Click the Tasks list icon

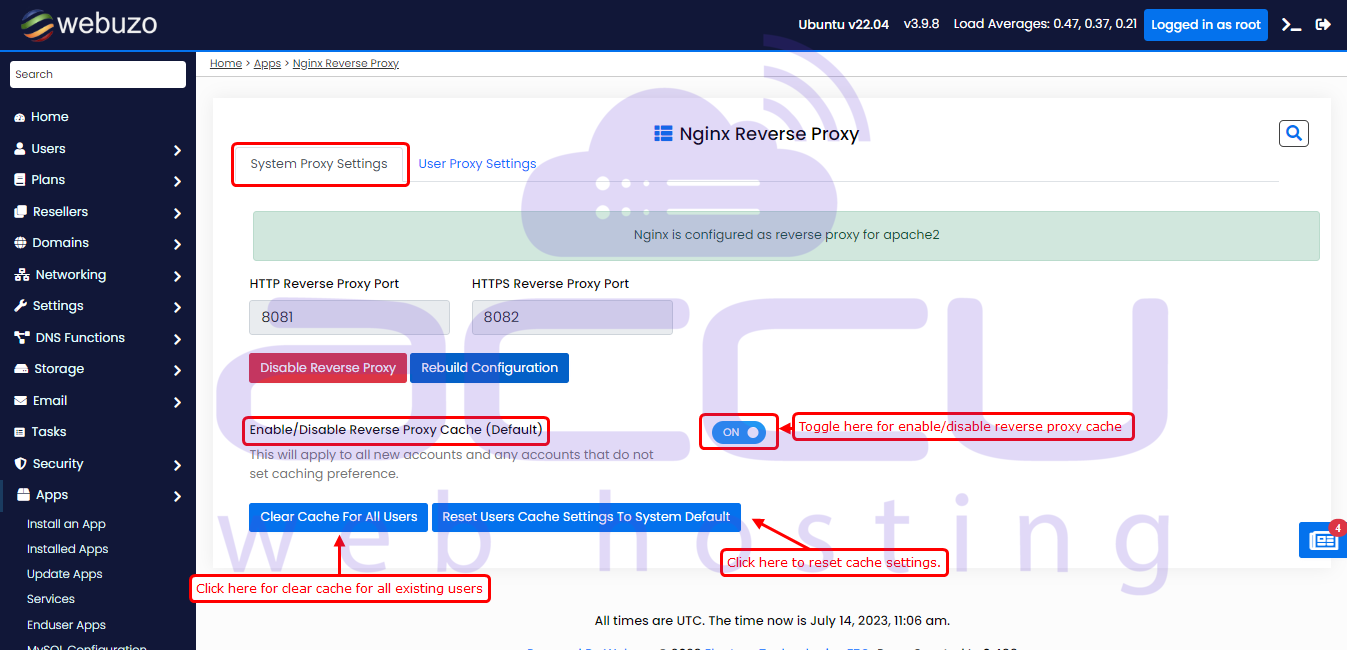20,432
